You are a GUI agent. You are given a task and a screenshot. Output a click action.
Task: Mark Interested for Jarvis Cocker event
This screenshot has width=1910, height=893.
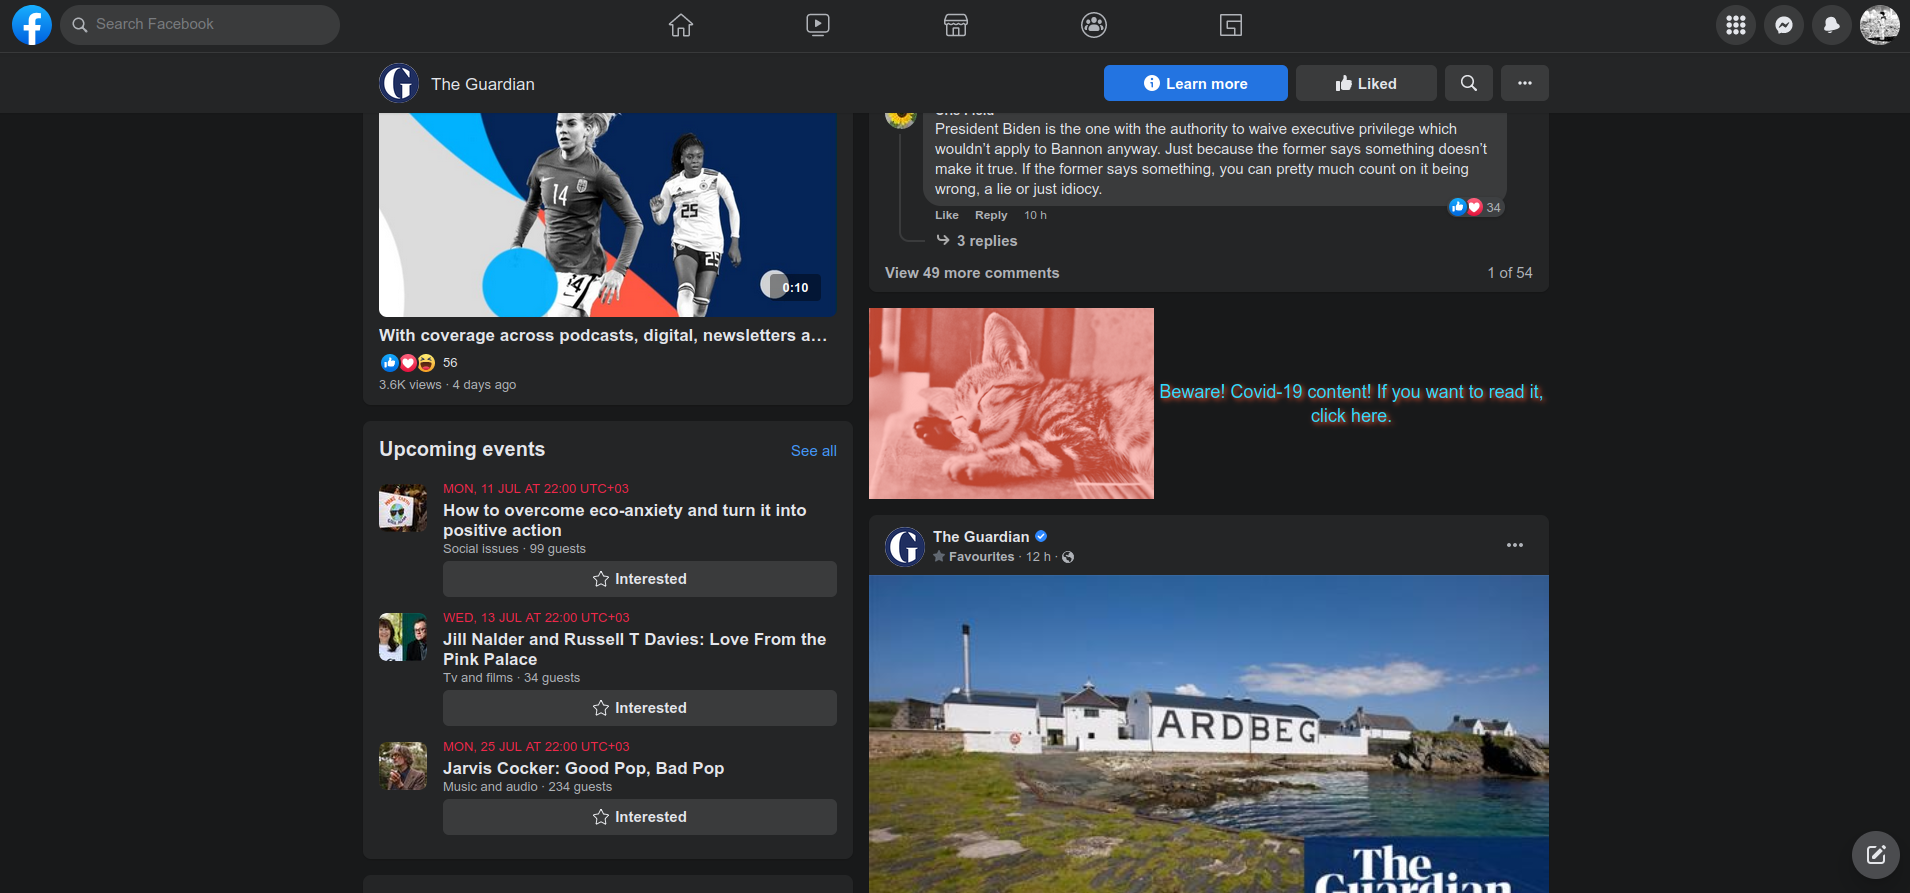tap(640, 817)
